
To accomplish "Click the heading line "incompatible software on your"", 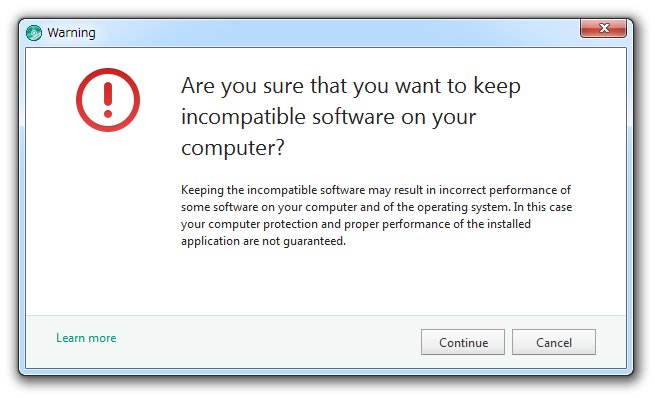I will 328,117.
